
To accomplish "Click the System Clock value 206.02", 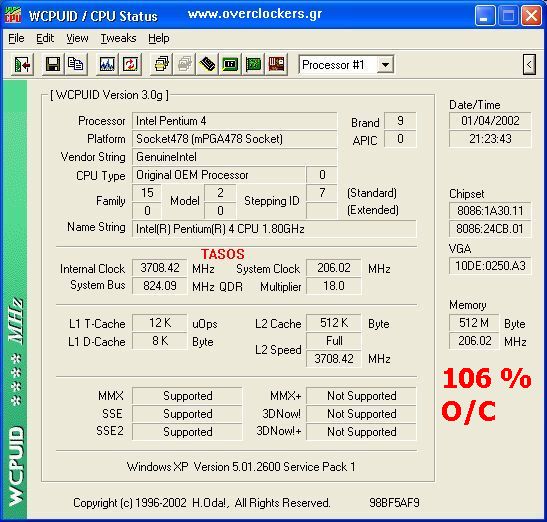I will pyautogui.click(x=334, y=268).
